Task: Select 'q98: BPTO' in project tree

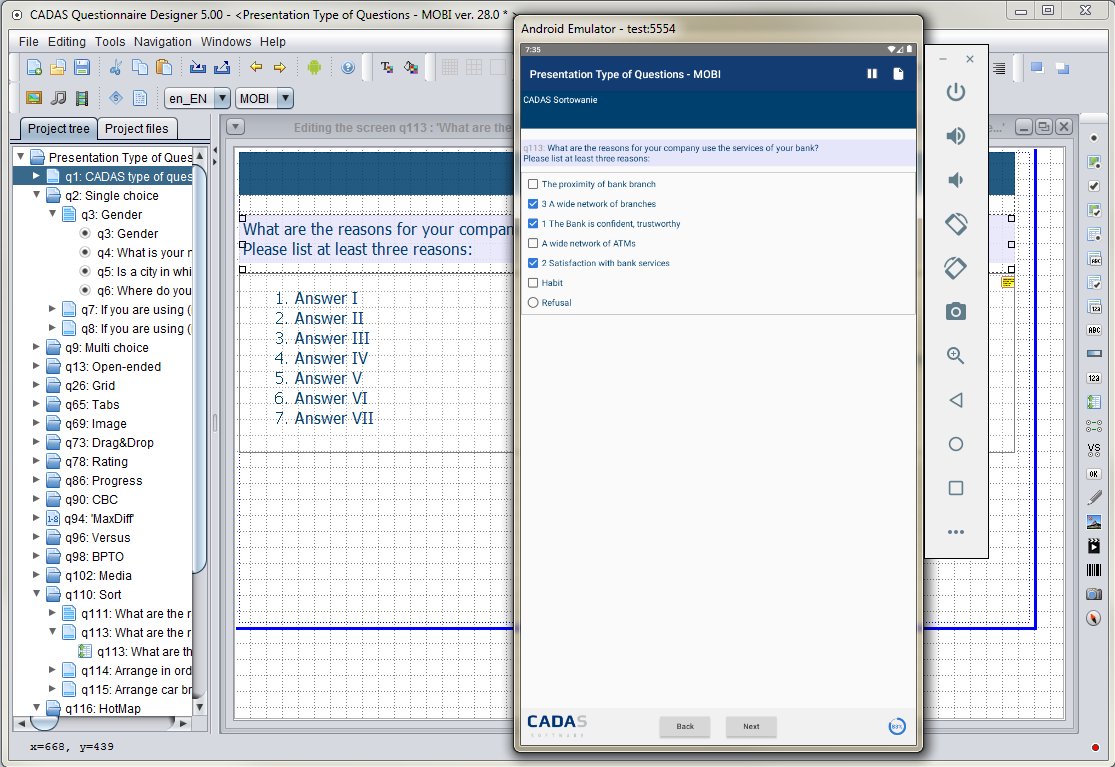Action: coord(94,557)
